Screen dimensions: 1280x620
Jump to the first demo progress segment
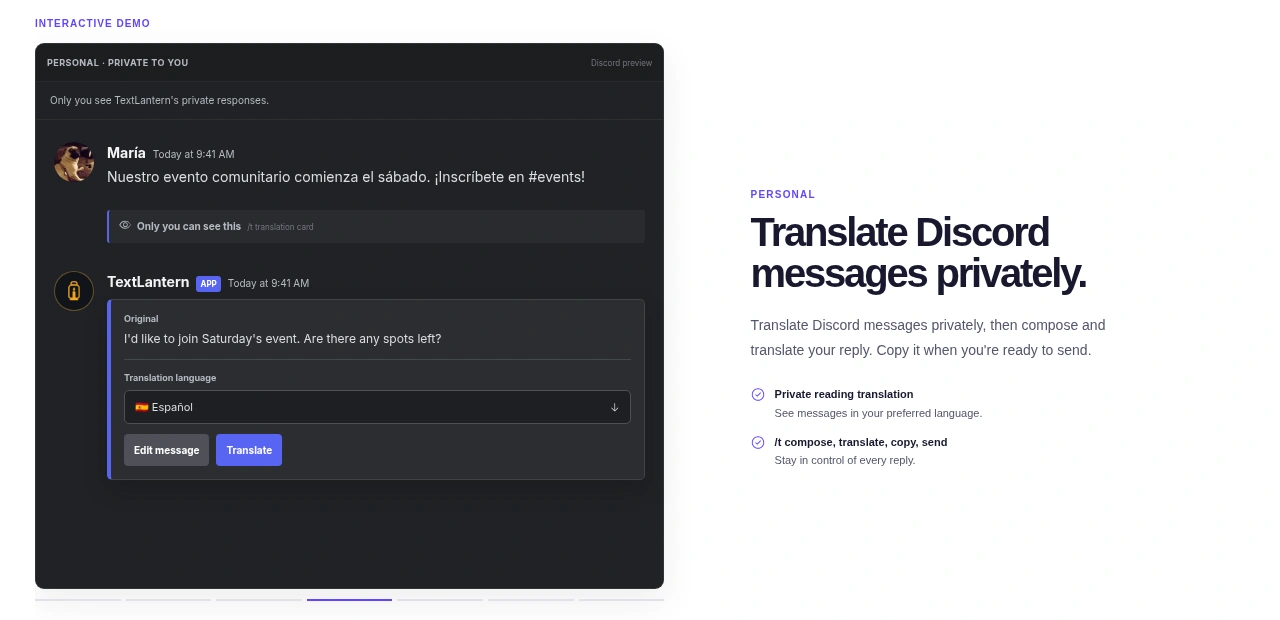tap(78, 600)
